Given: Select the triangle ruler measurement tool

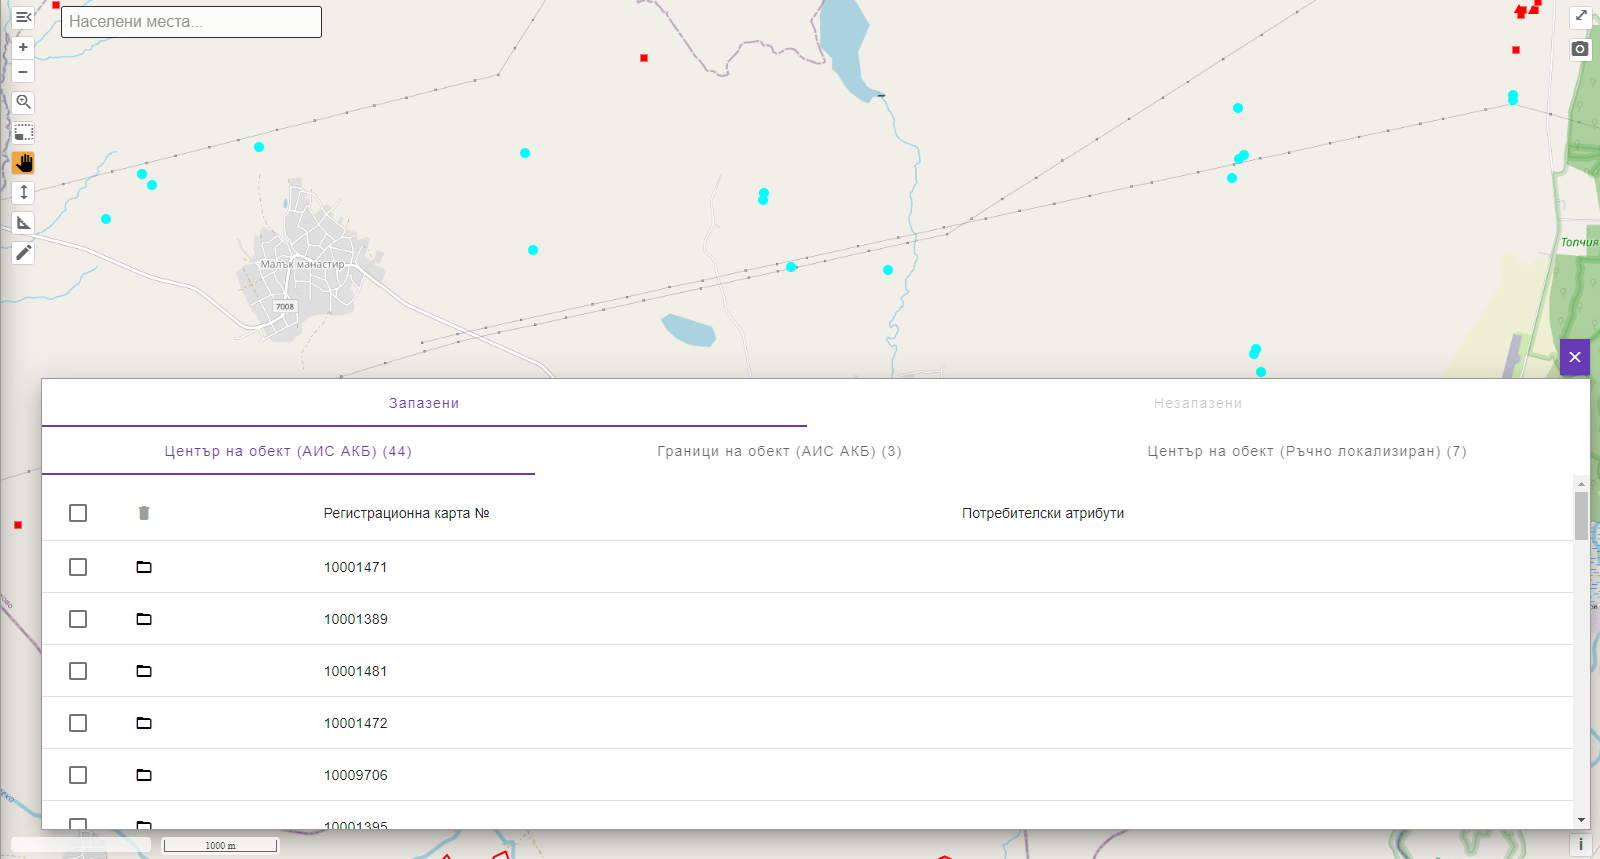Looking at the screenshot, I should pyautogui.click(x=23, y=222).
